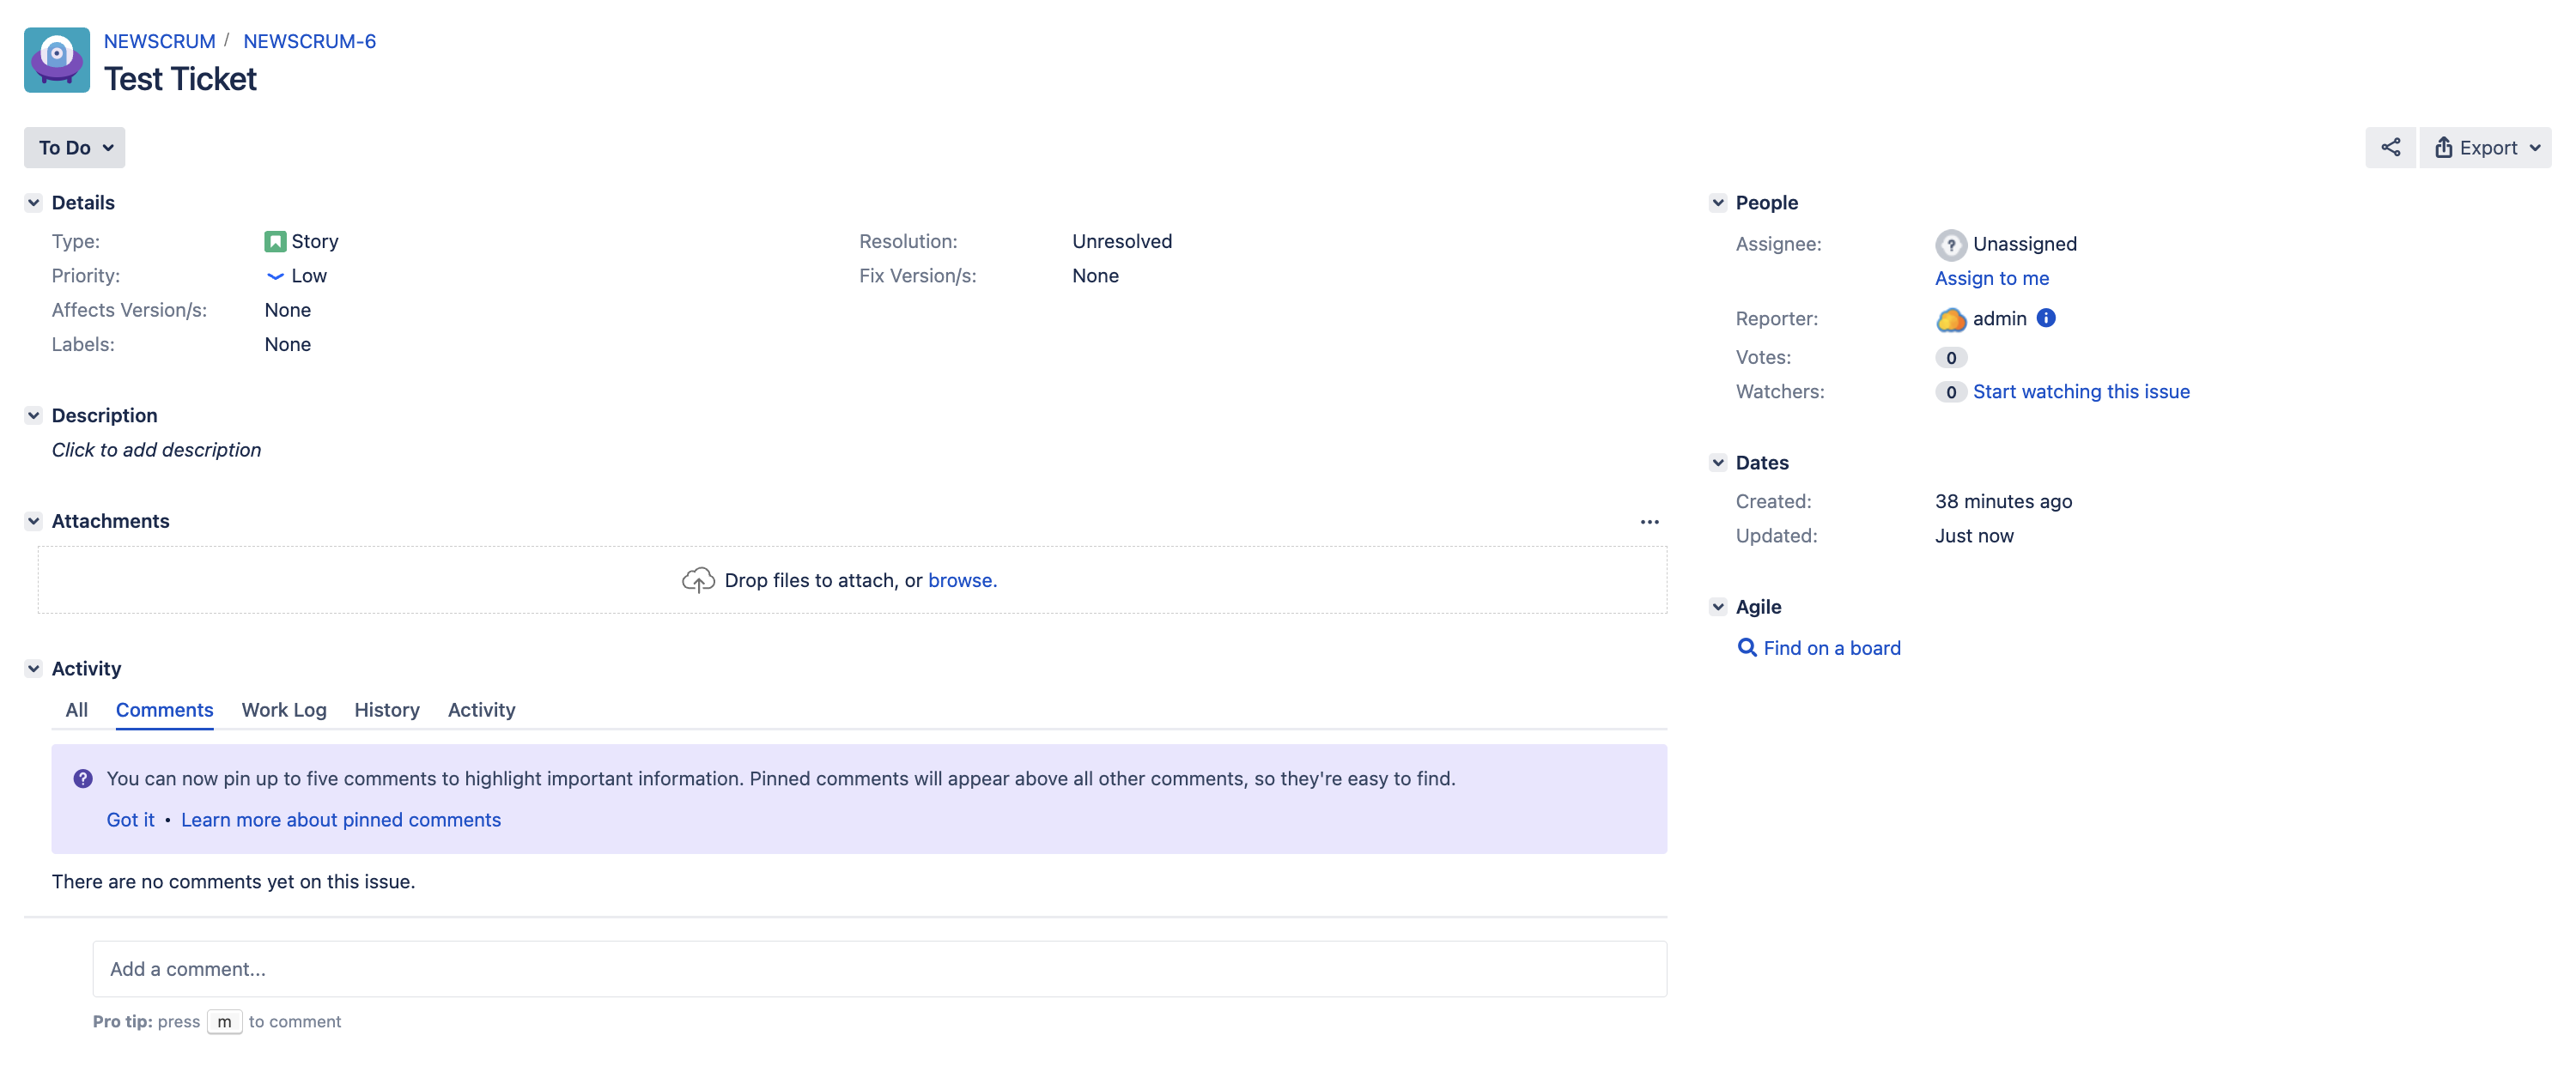Click the Story issue type icon

tap(274, 241)
